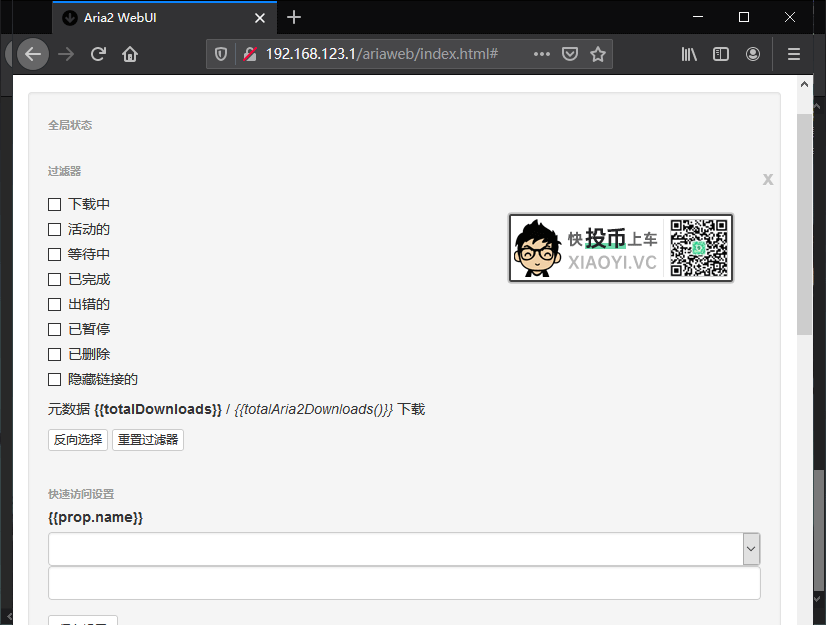This screenshot has height=625, width=826.
Task: Check the 已完成 filter checkbox
Action: coord(55,279)
